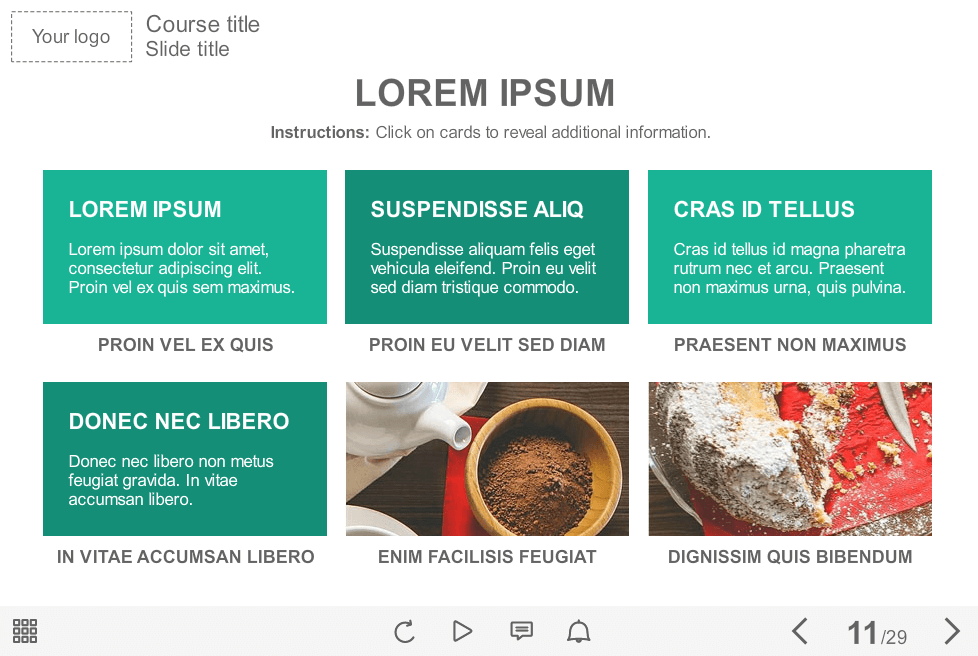Click the PROIN VEL EX QUIS caption

click(185, 345)
